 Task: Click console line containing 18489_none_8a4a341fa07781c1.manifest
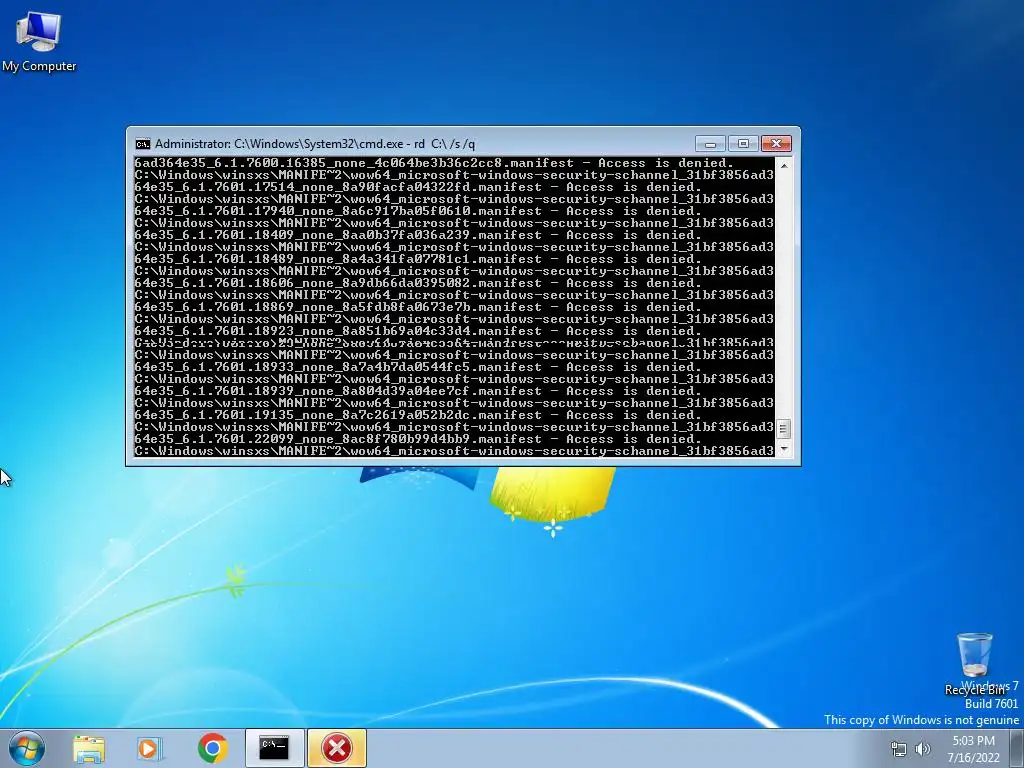pyautogui.click(x=418, y=259)
